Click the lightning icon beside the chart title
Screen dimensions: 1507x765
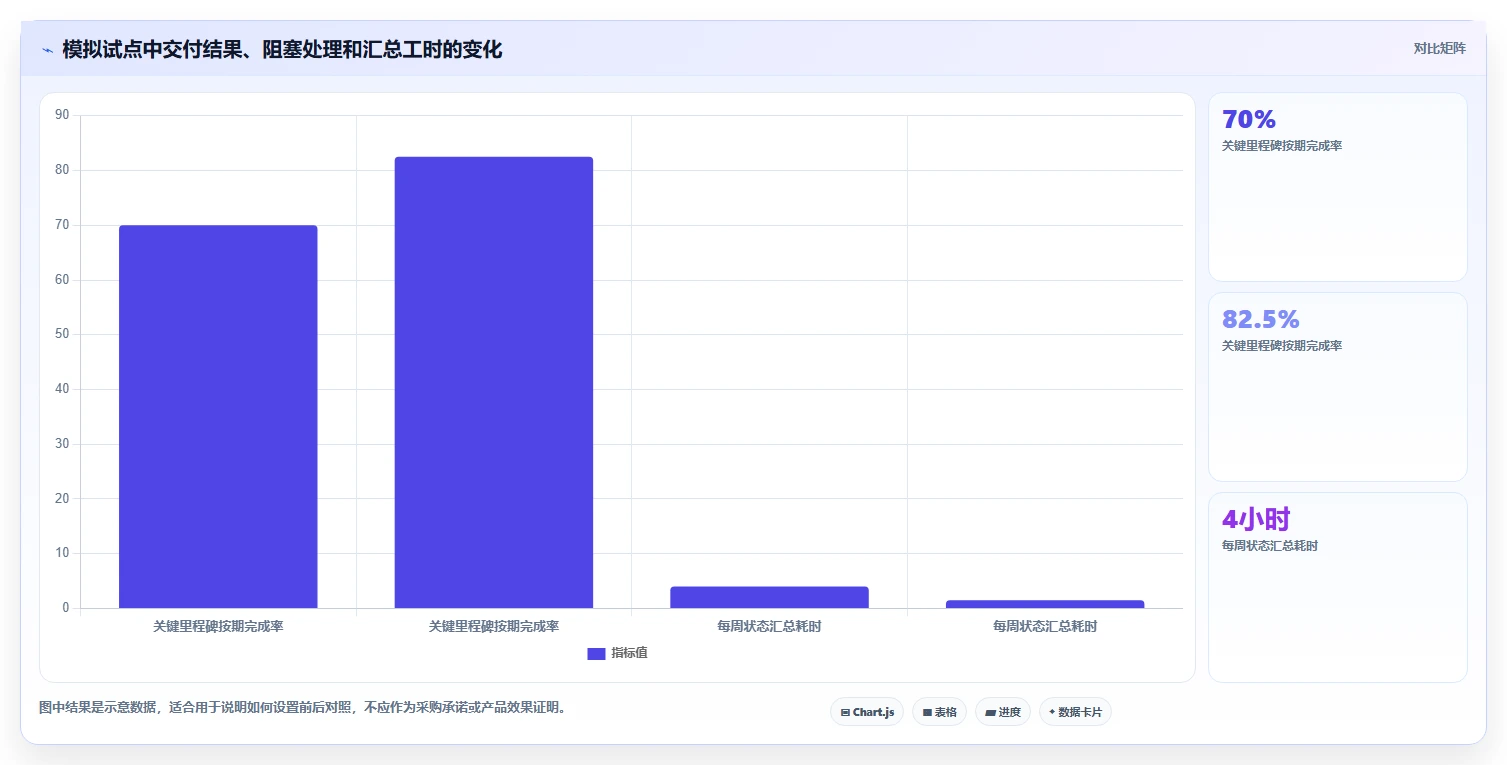[48, 50]
